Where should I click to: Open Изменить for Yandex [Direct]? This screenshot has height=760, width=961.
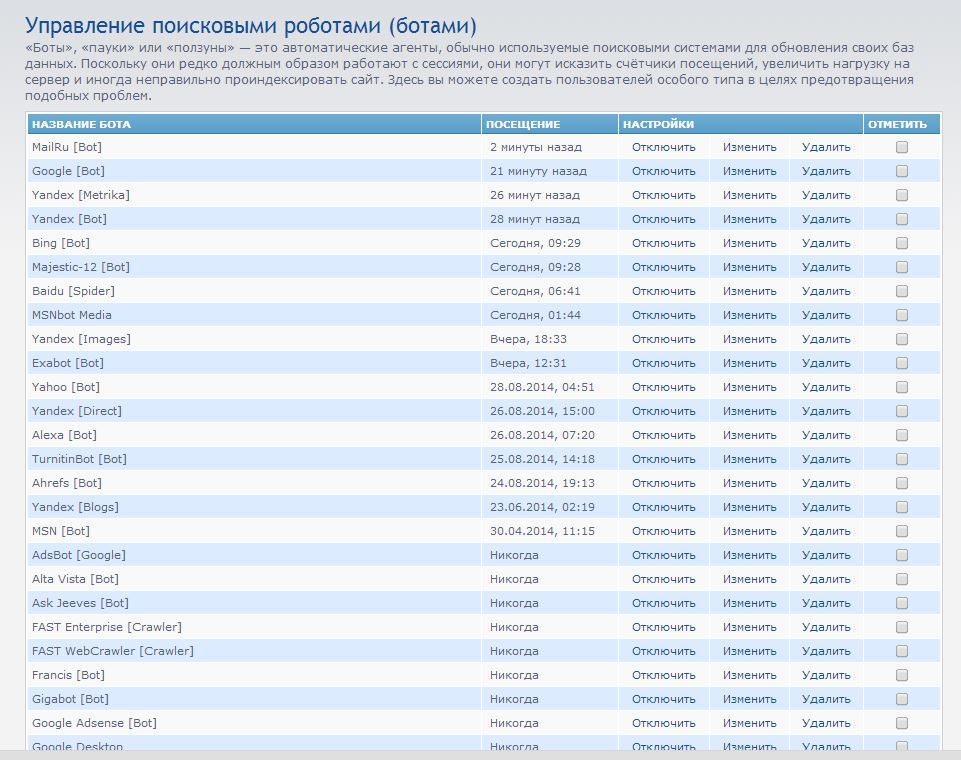[x=749, y=411]
